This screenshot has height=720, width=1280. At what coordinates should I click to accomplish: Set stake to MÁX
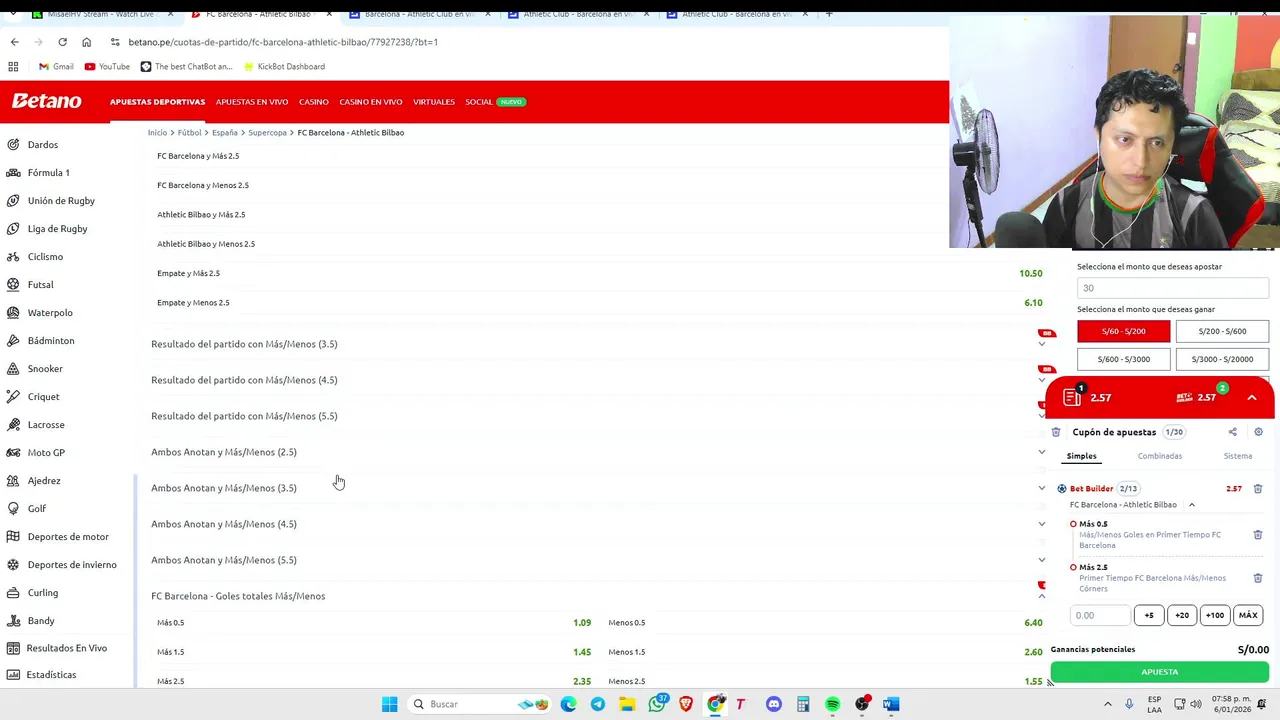click(1247, 615)
